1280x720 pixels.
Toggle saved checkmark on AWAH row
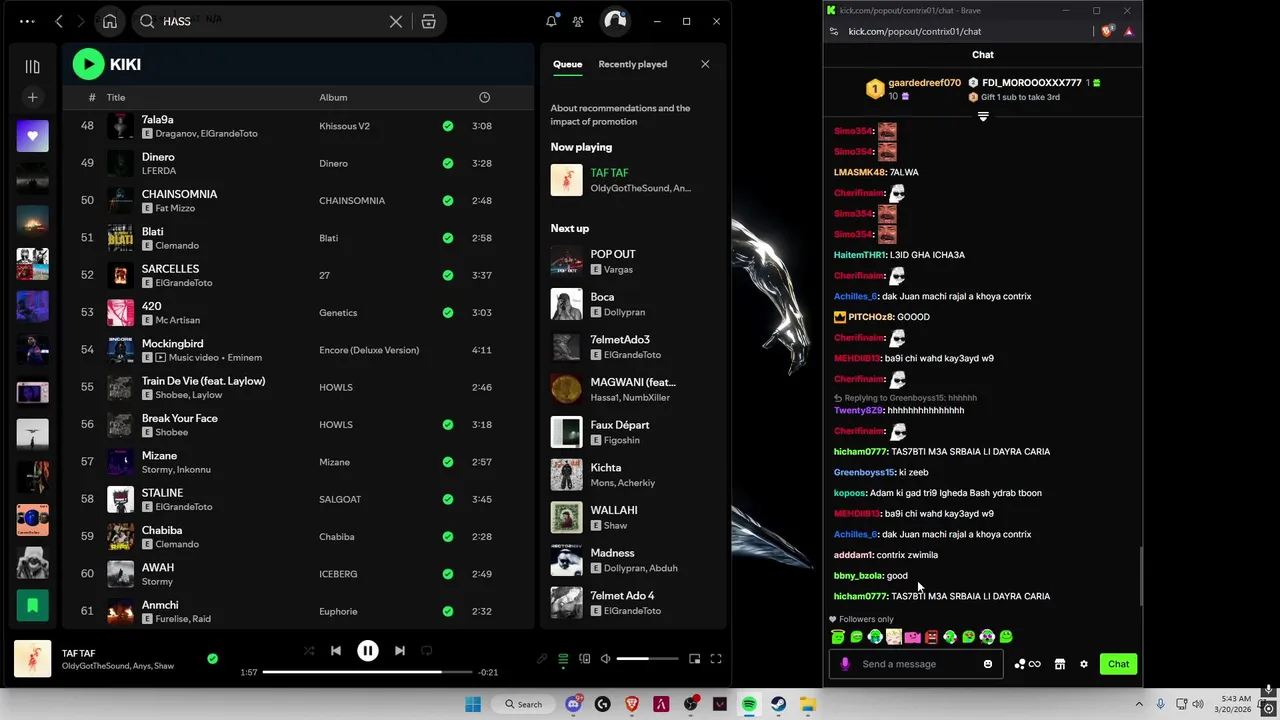[448, 574]
